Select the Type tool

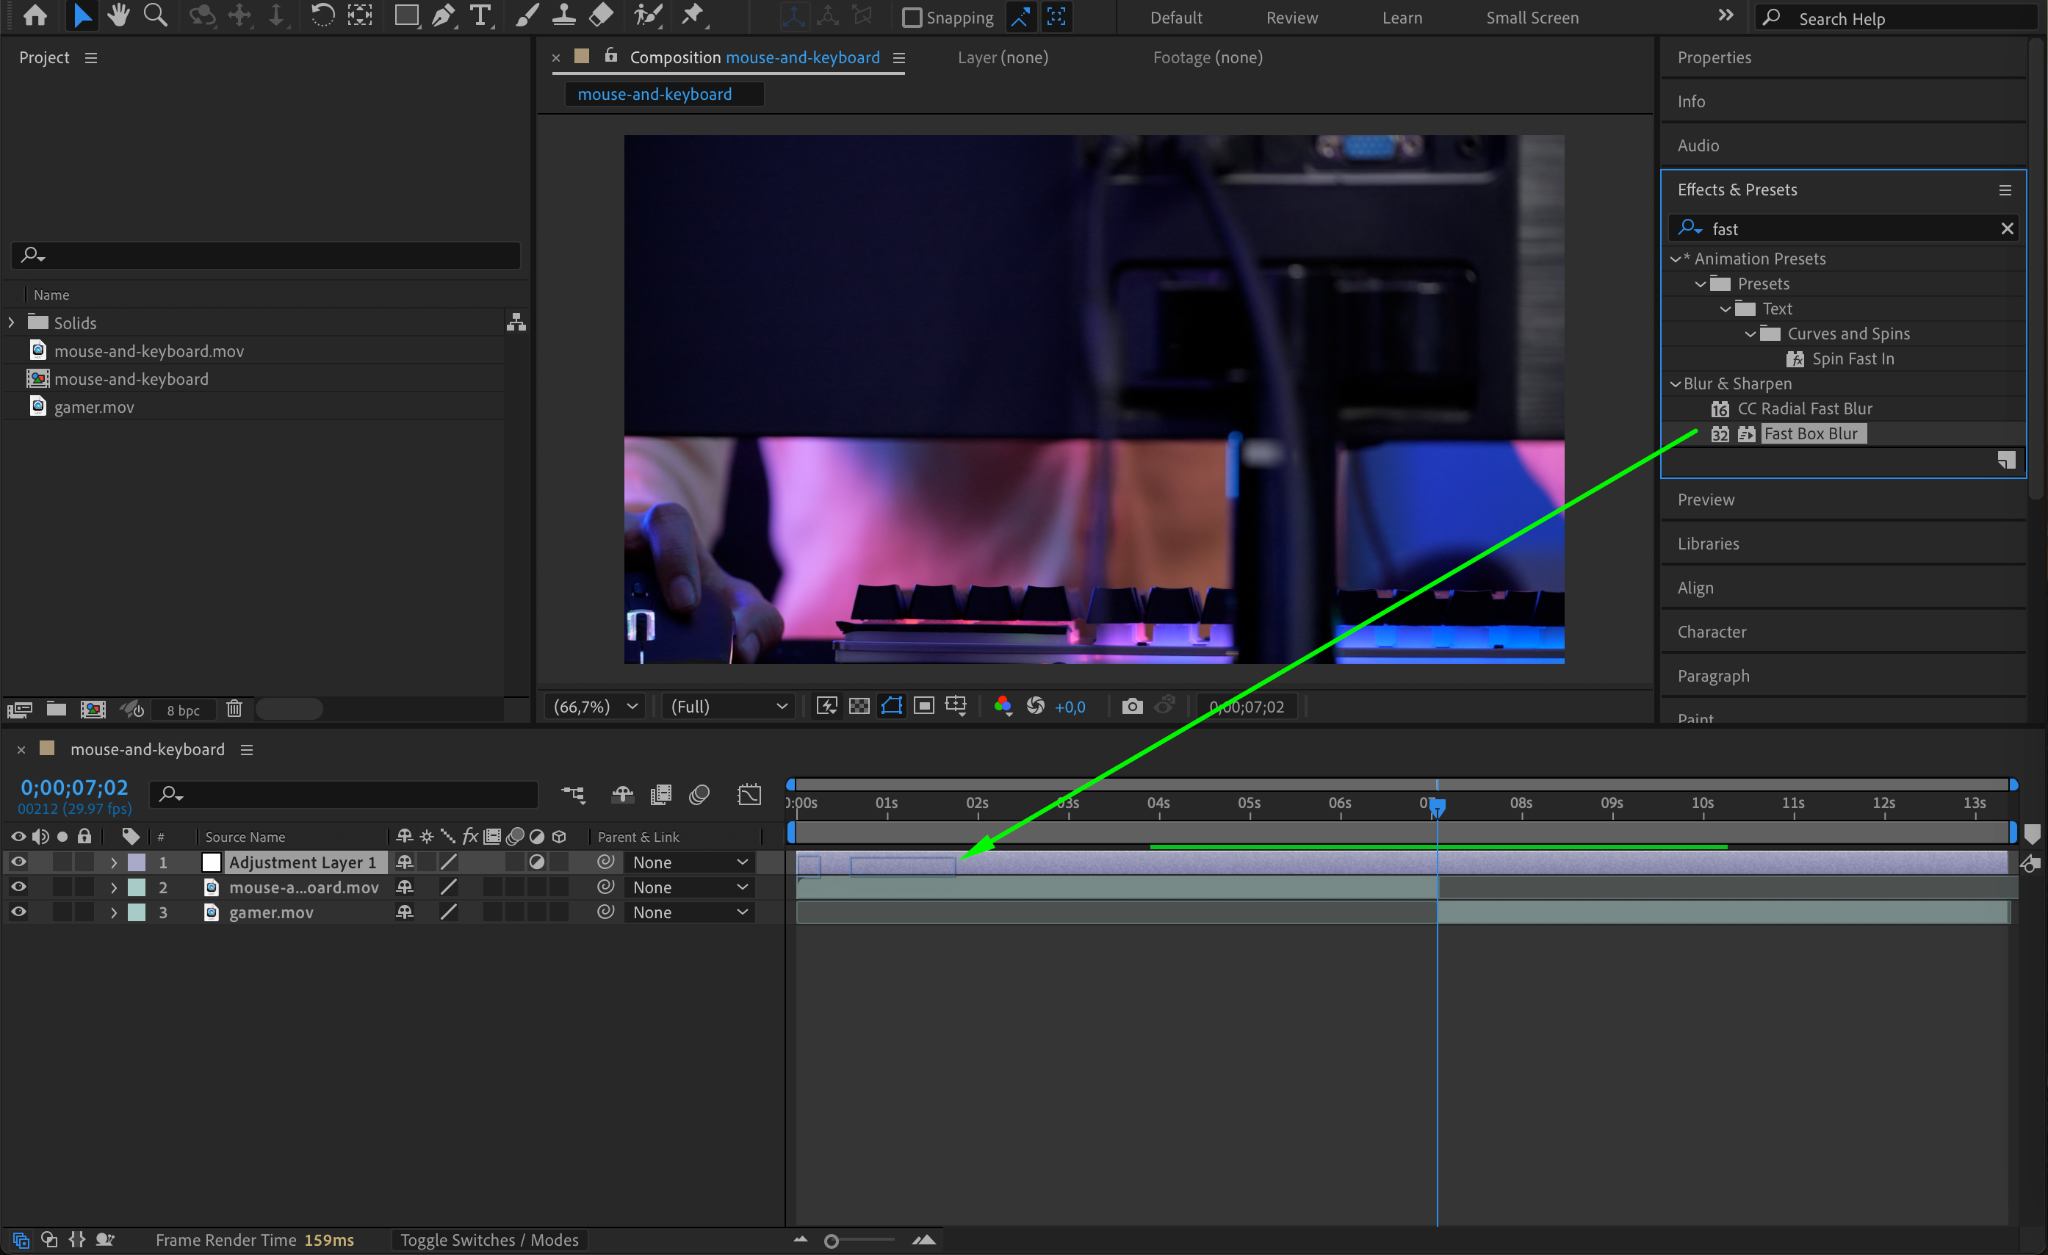tap(481, 15)
